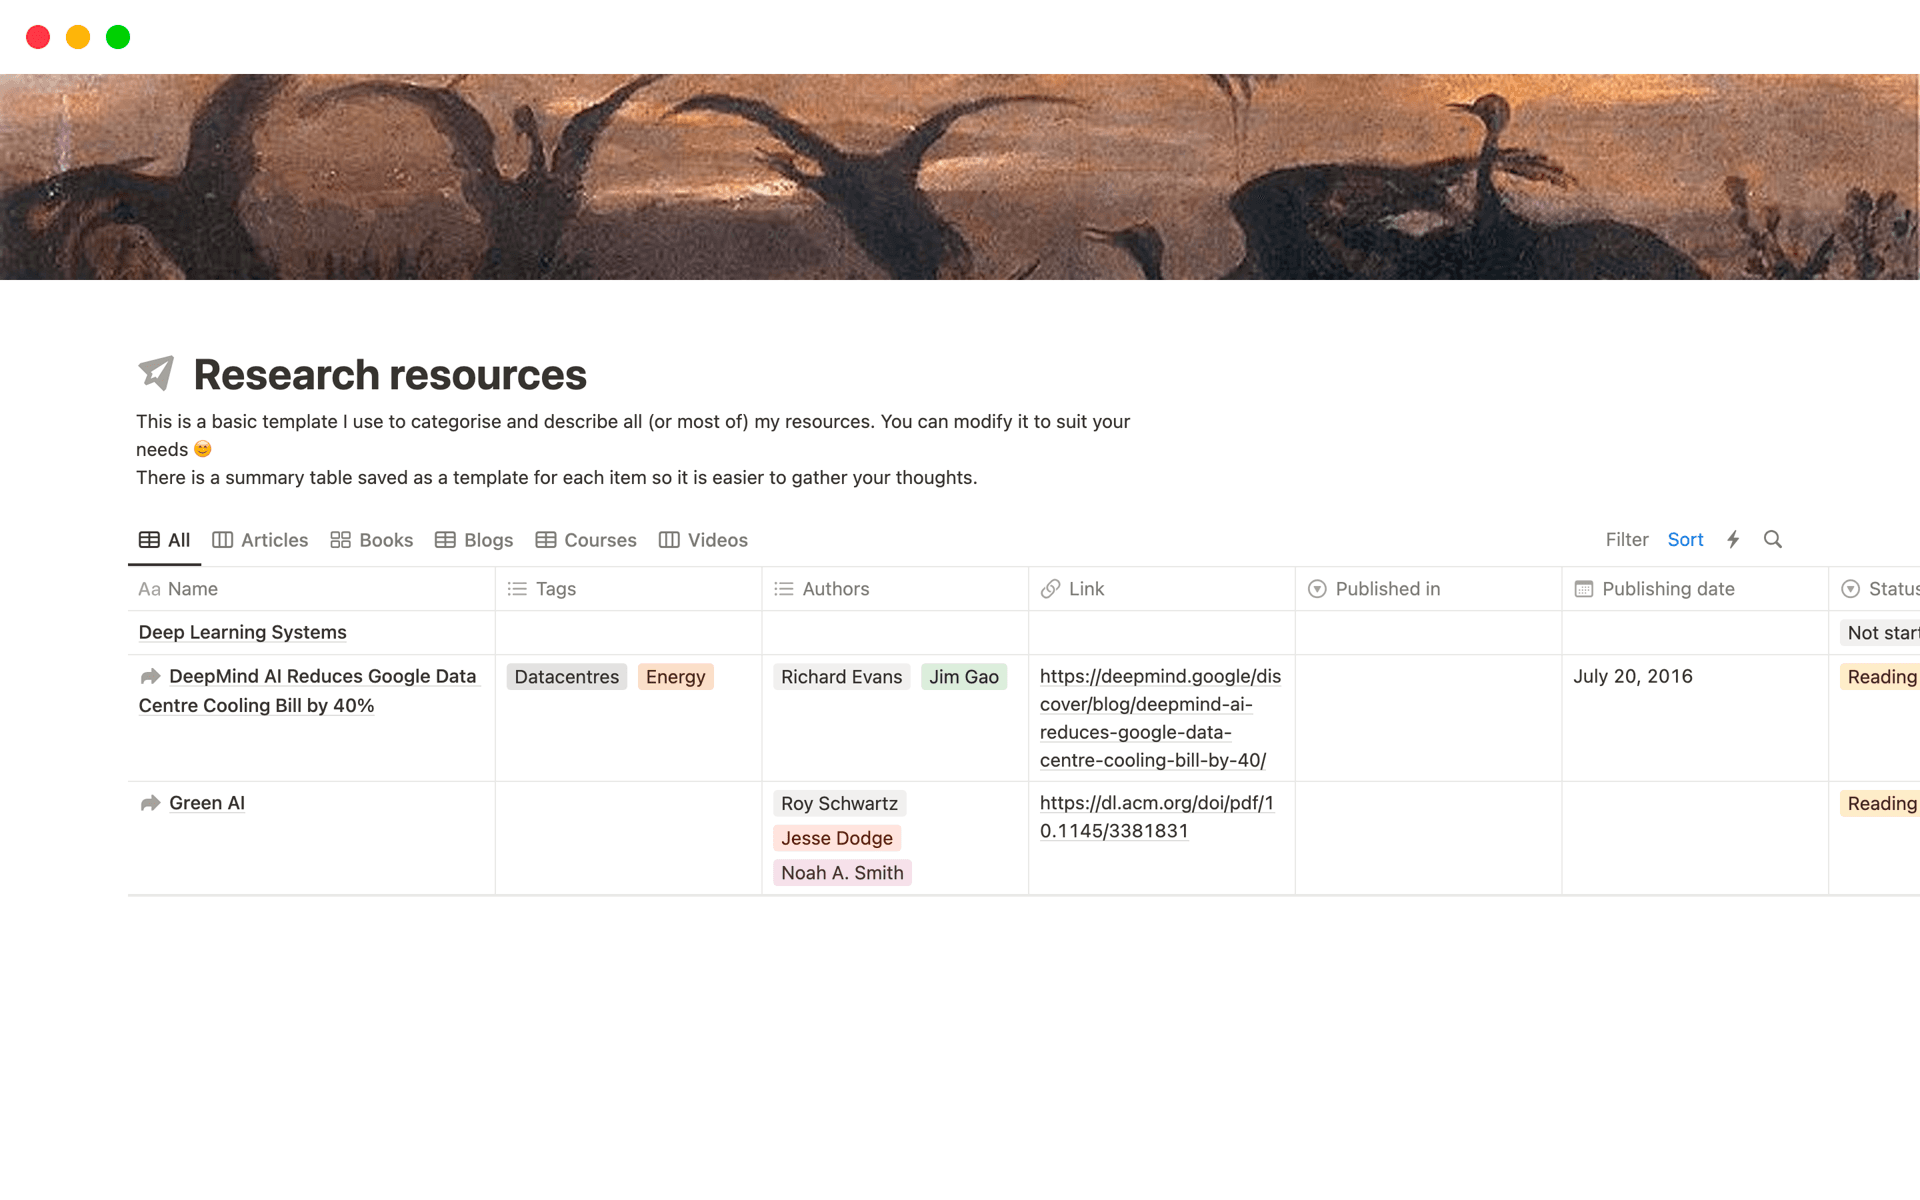Open the Filter options
Image resolution: width=1920 pixels, height=1200 pixels.
click(x=1626, y=540)
